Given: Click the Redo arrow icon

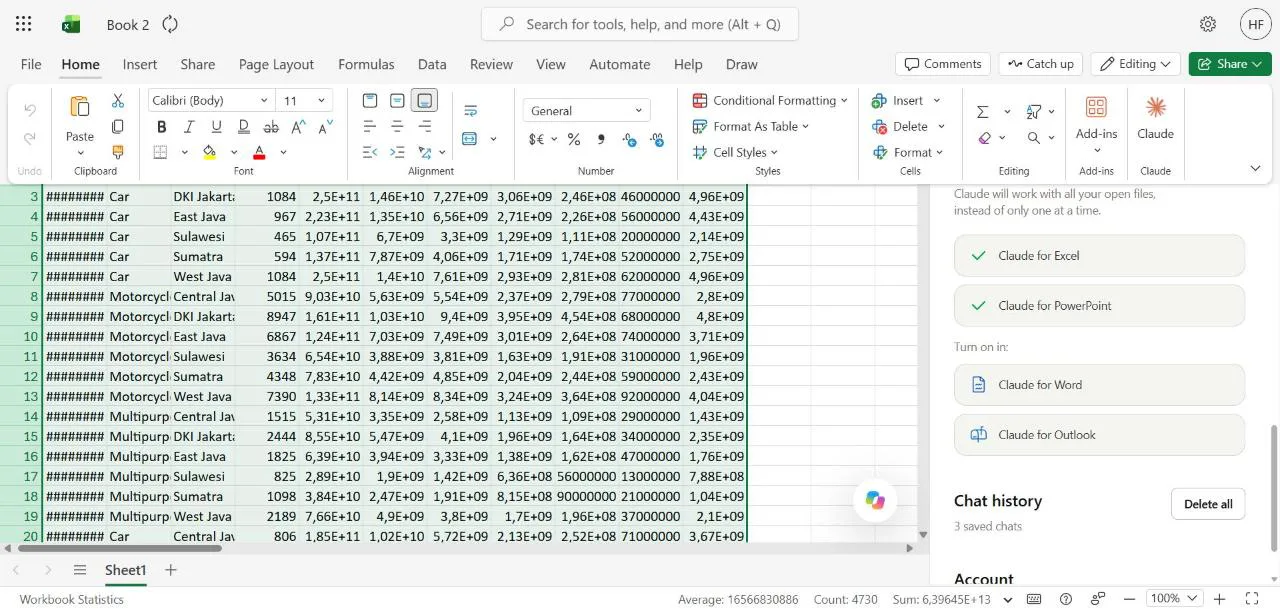Looking at the screenshot, I should pos(30,138).
